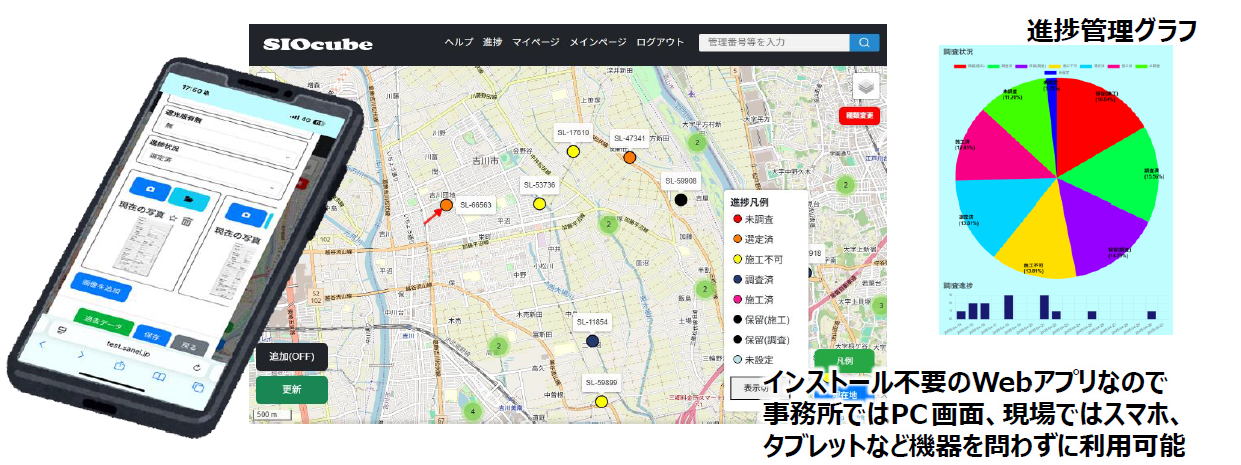1241x465 pixels.
Task: Tap the blue folder button on phone
Action: [x=189, y=198]
